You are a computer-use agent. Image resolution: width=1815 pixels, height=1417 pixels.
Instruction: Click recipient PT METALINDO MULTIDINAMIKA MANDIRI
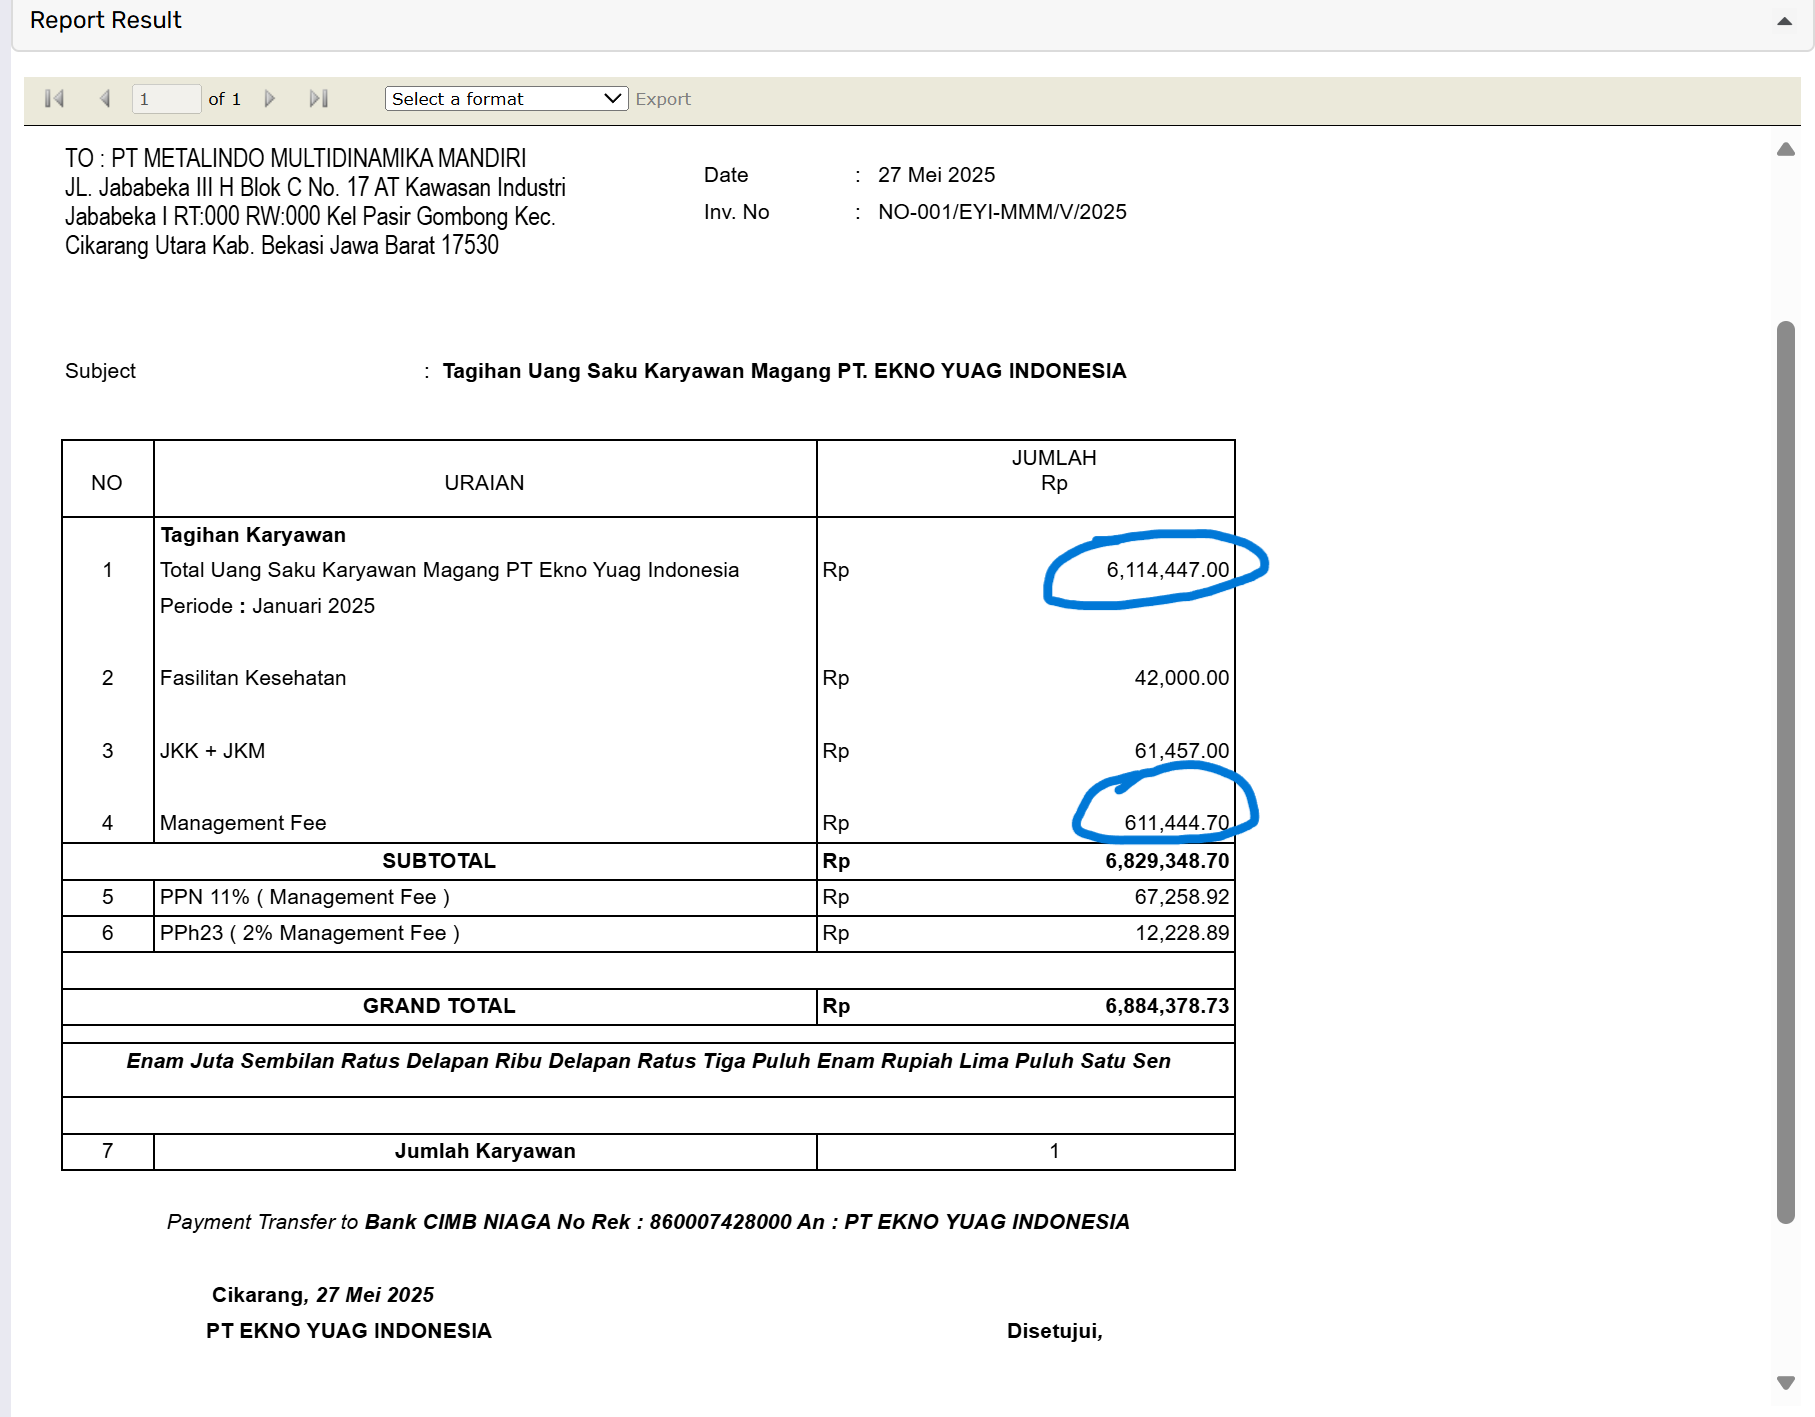coord(318,159)
